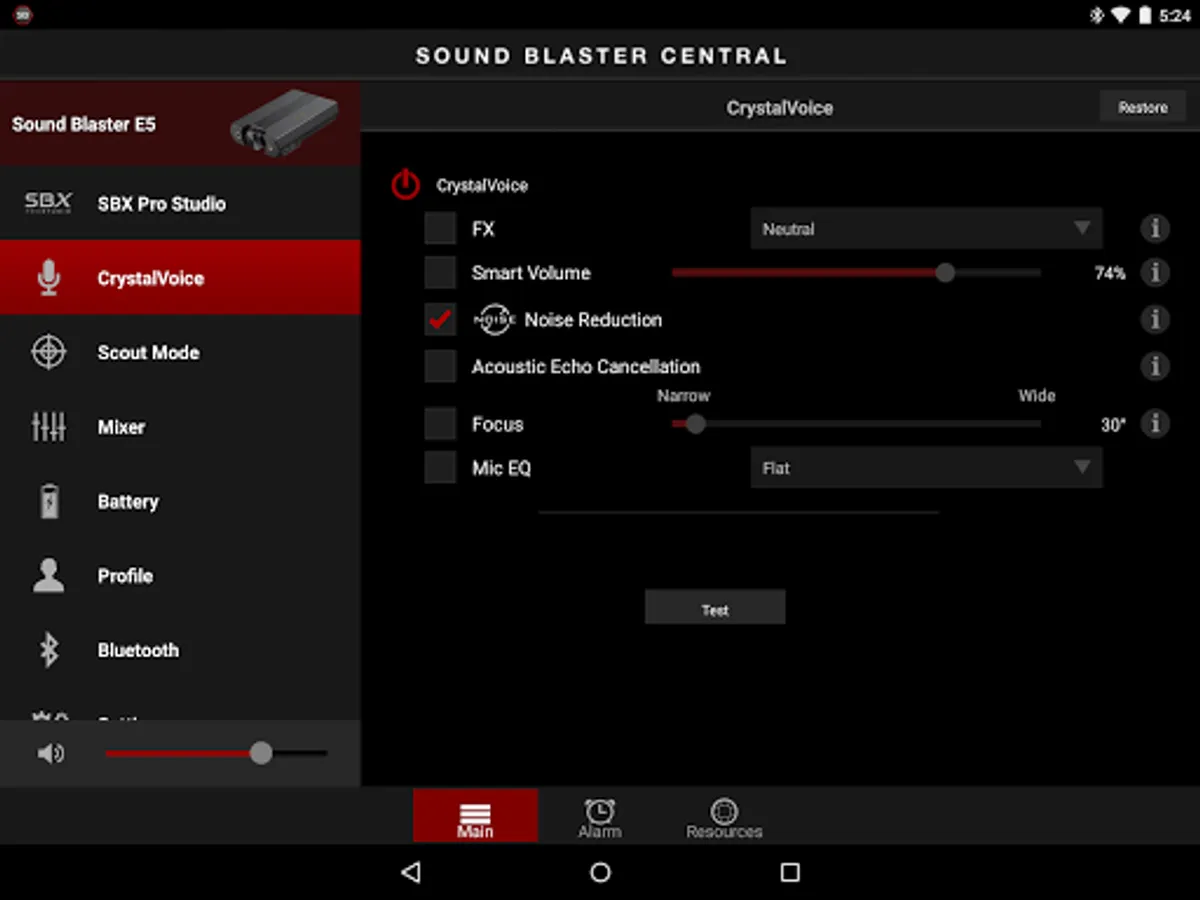Viewport: 1200px width, 900px height.
Task: Click the Mixer faders icon
Action: click(48, 427)
